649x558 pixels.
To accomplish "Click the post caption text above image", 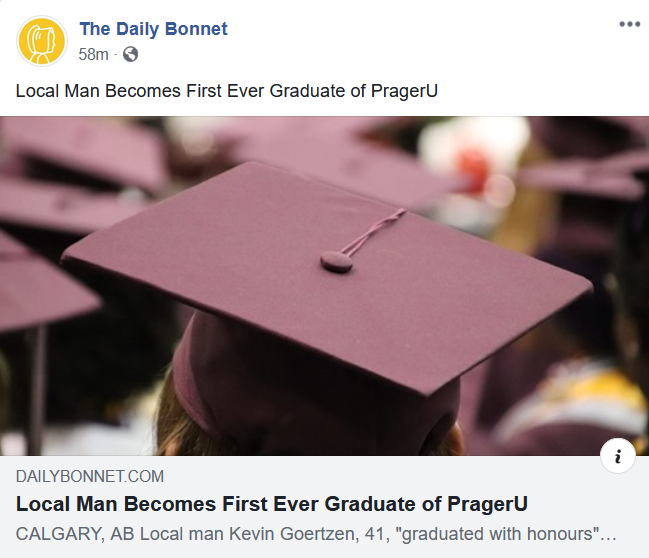I will [226, 91].
